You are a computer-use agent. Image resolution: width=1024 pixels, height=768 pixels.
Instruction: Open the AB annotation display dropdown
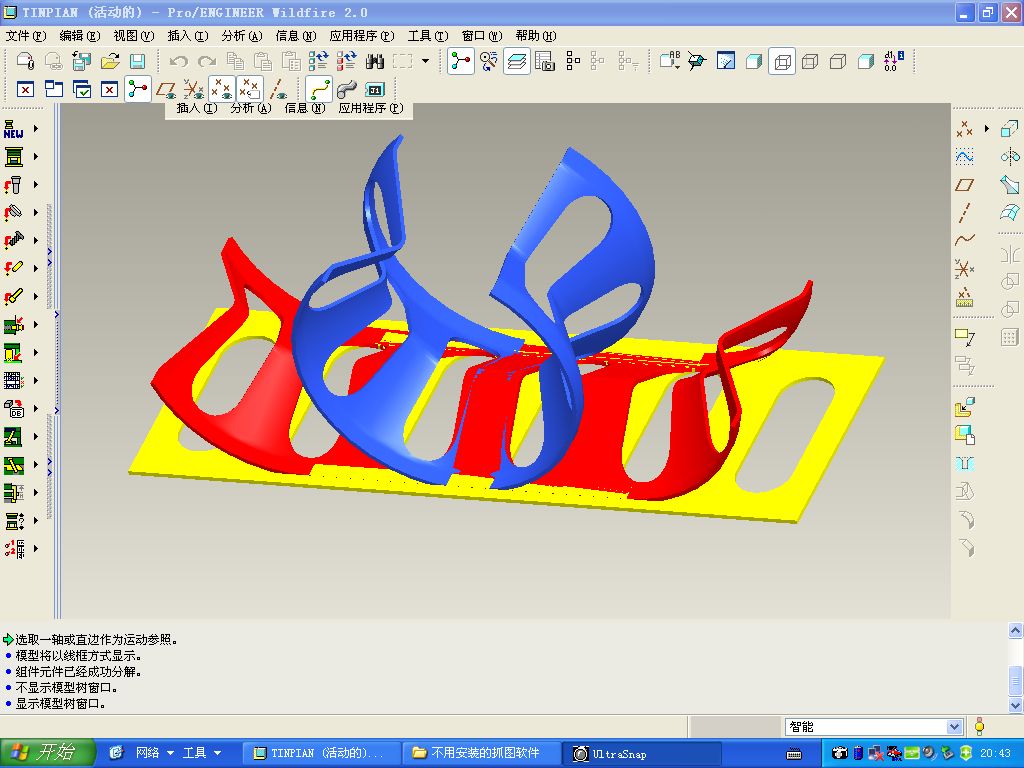coord(670,62)
